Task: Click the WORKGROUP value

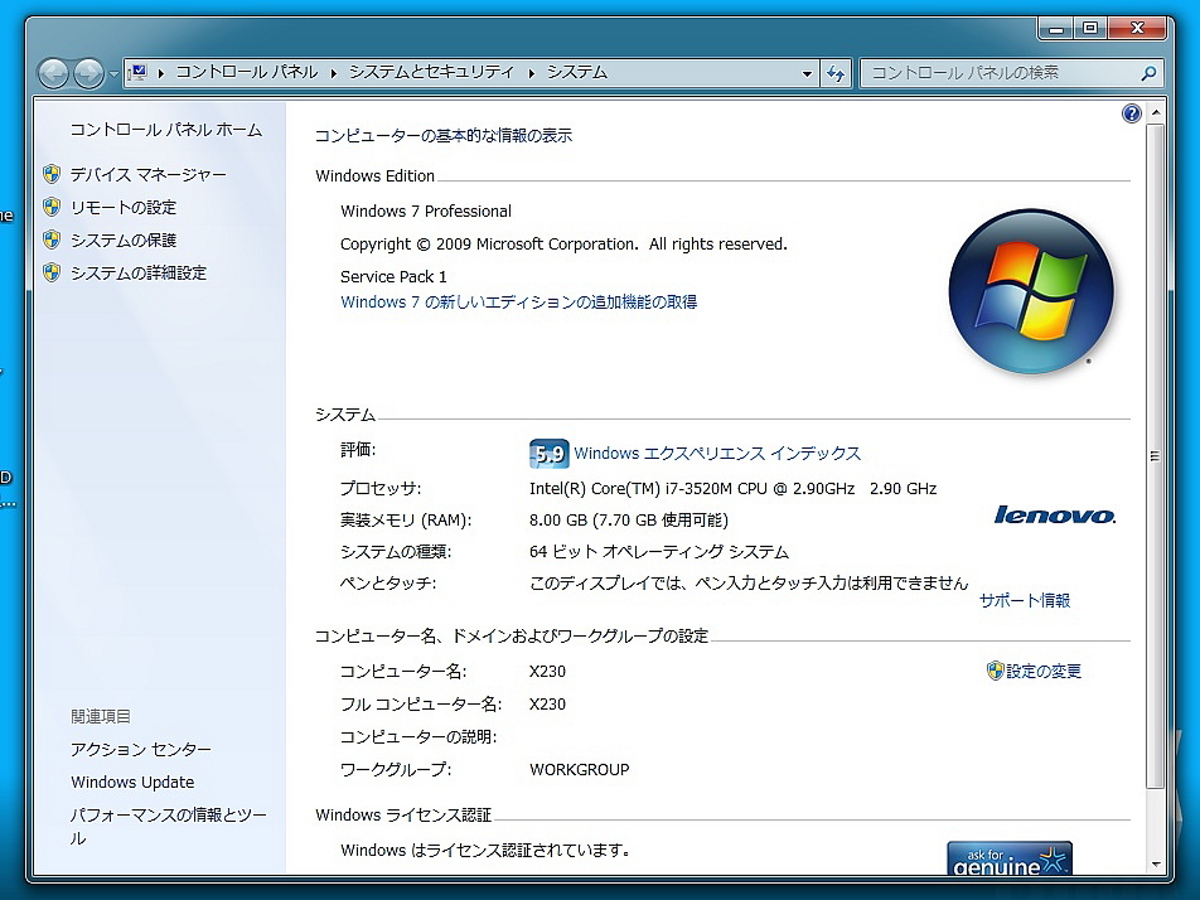Action: click(579, 770)
